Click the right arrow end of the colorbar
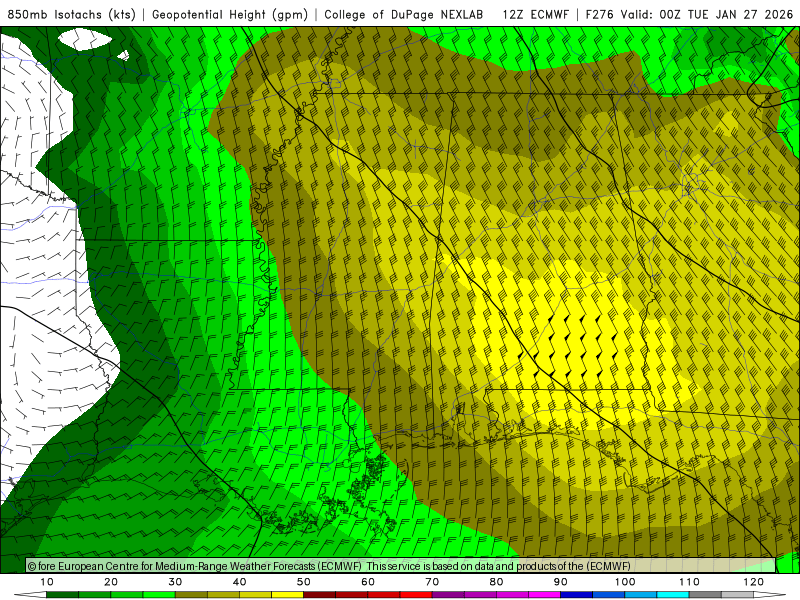Viewport: 800px width, 600px height. [770, 595]
